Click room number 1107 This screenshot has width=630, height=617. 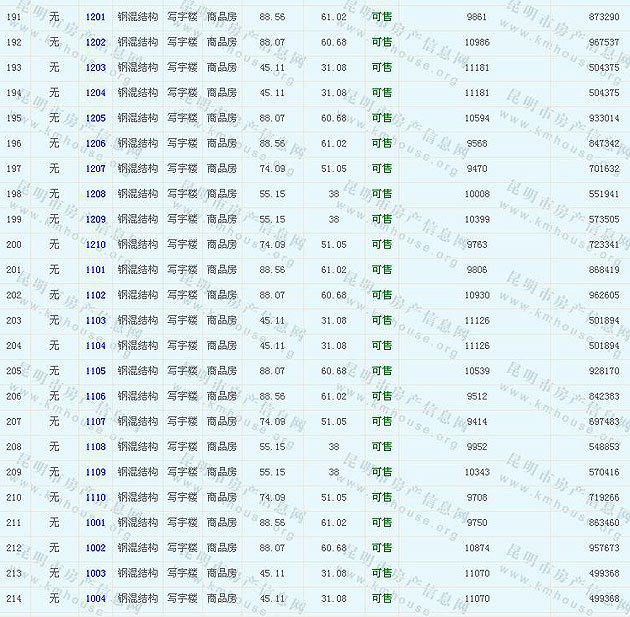[95, 421]
